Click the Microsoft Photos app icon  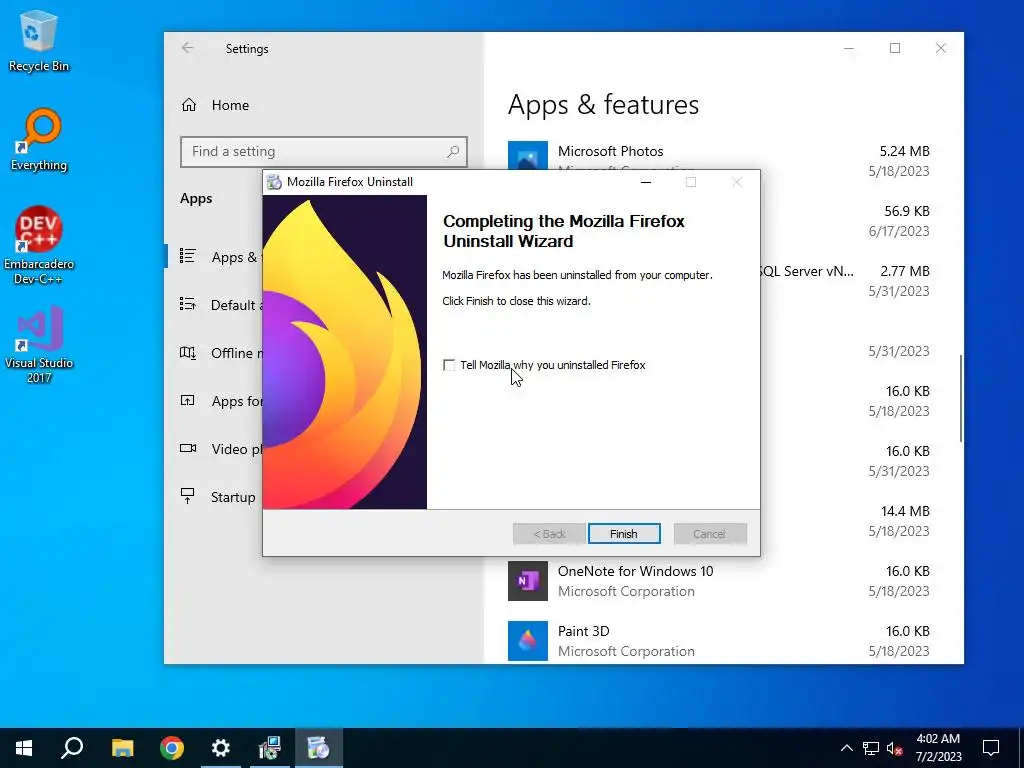click(528, 155)
